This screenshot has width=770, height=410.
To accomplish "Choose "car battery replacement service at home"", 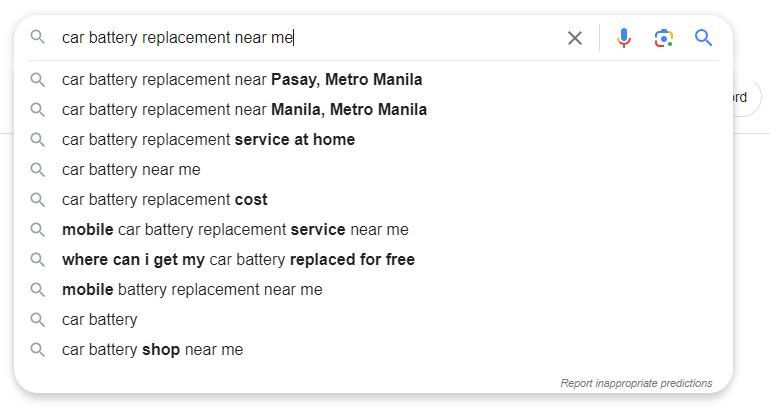I will 208,140.
